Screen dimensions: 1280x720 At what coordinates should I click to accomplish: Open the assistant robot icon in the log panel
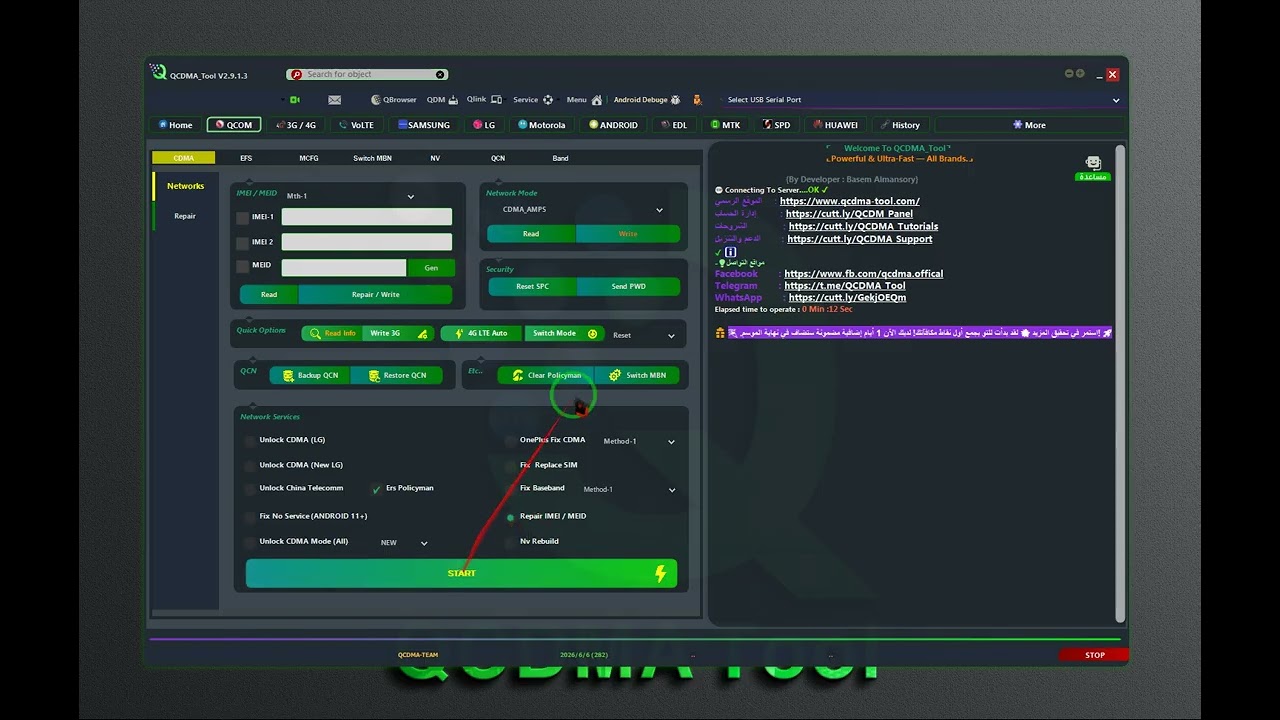1093,163
